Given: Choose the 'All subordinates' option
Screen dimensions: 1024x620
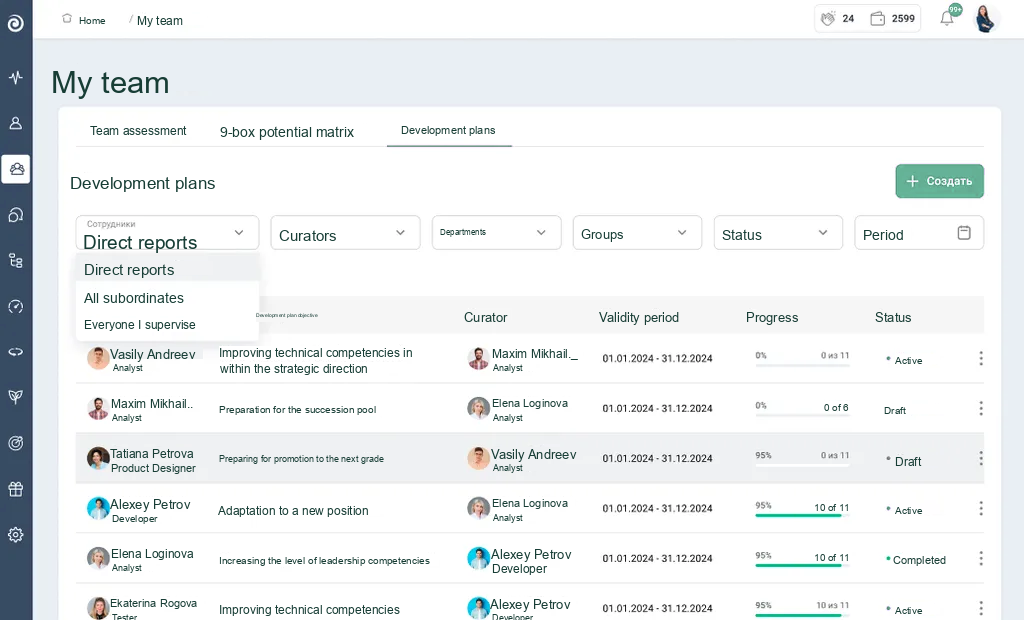Looking at the screenshot, I should (167, 298).
